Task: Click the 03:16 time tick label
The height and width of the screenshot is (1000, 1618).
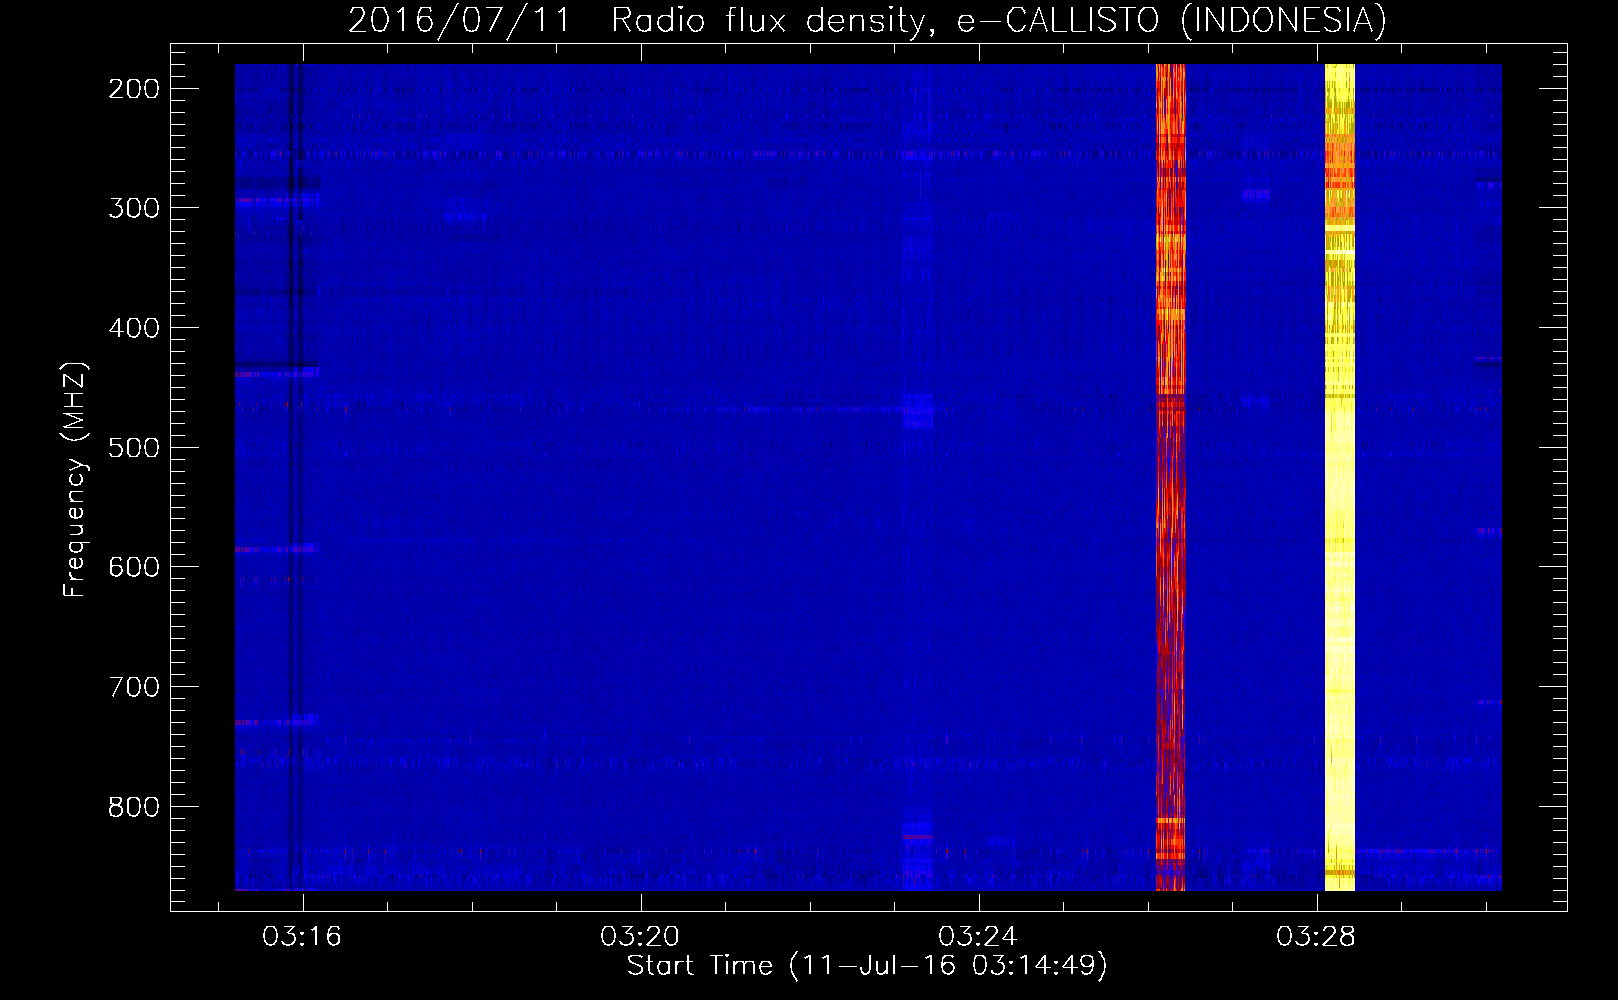Action: point(302,936)
